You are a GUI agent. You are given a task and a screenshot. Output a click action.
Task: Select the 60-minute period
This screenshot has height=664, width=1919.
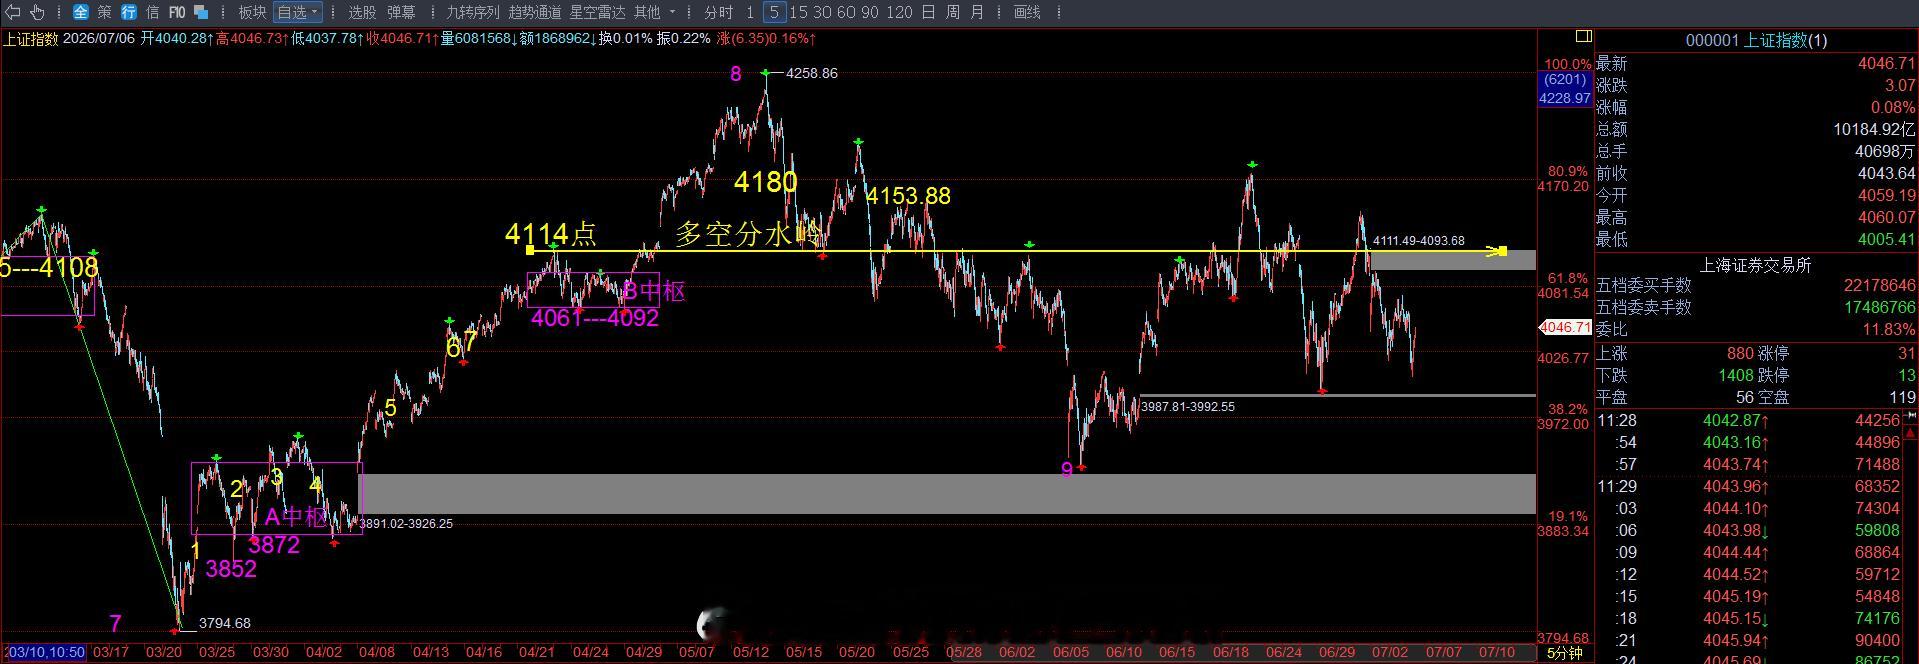click(x=846, y=12)
